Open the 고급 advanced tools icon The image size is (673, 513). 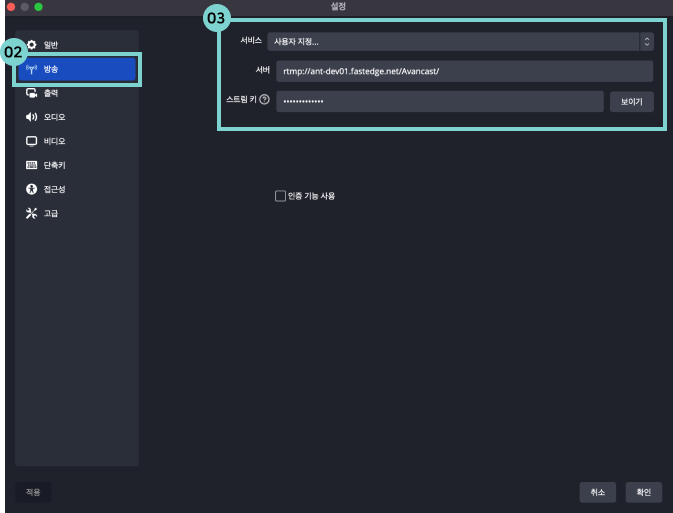(31, 213)
